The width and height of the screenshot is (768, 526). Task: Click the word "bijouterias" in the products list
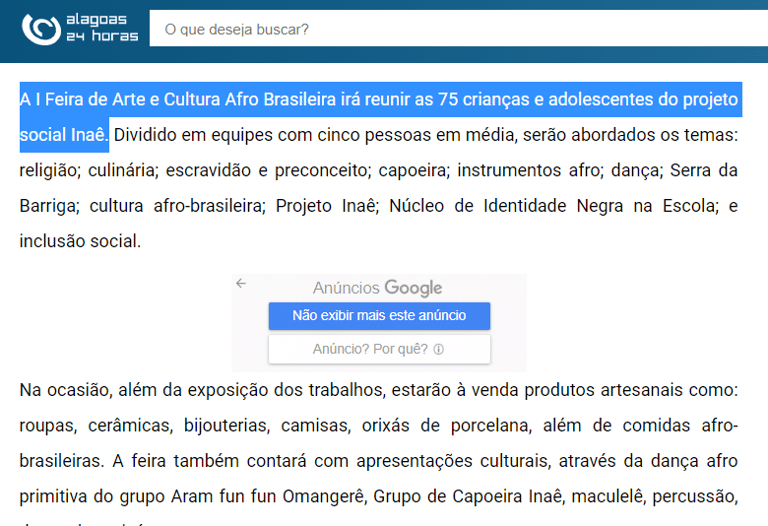tap(225, 425)
